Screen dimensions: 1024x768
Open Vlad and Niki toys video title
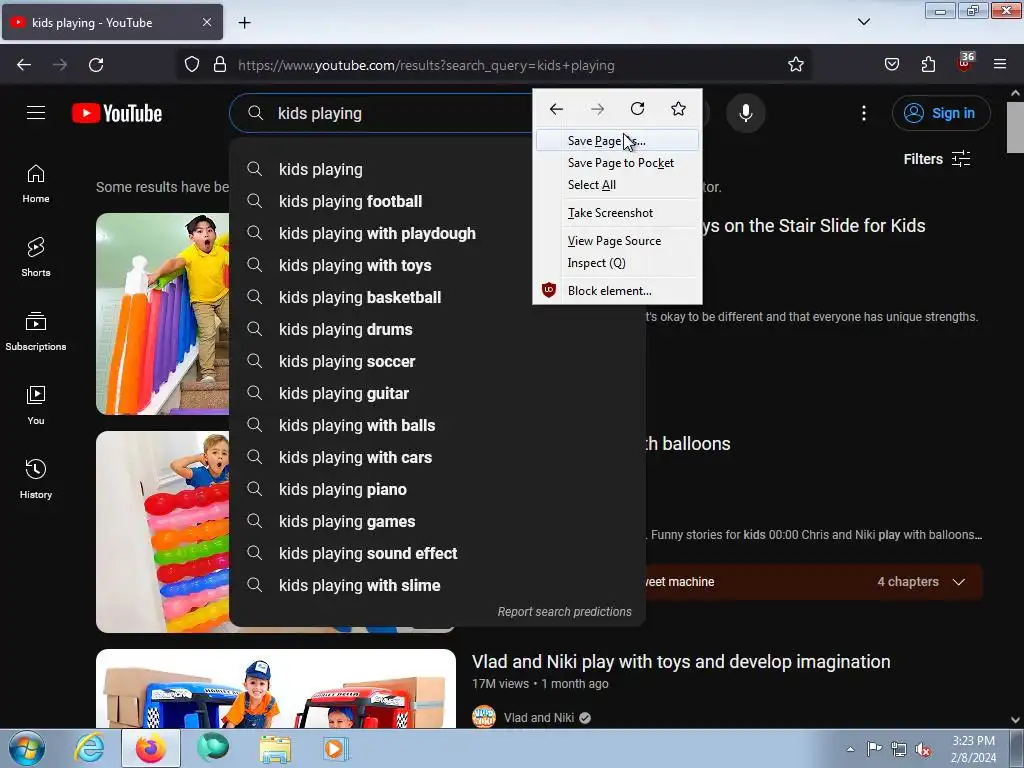coord(680,662)
